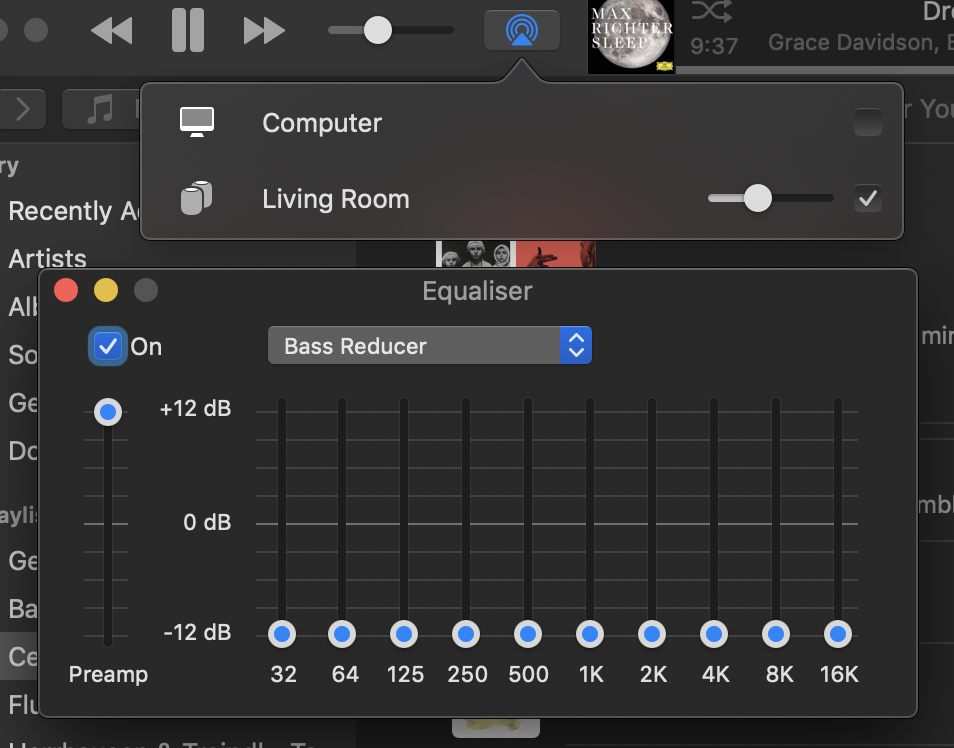The width and height of the screenshot is (954, 748).
Task: Open the Bass Reducer preset dropdown
Action: (x=430, y=346)
